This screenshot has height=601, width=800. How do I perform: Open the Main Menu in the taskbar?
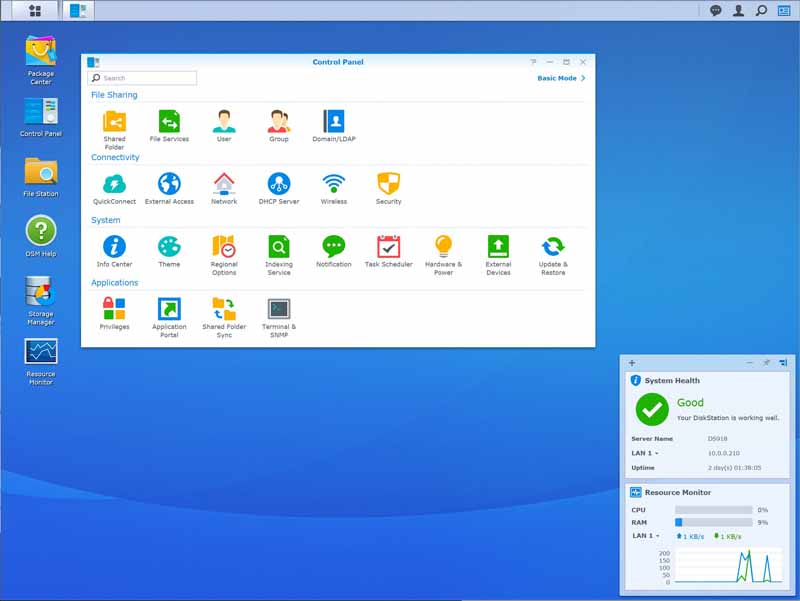coord(36,11)
